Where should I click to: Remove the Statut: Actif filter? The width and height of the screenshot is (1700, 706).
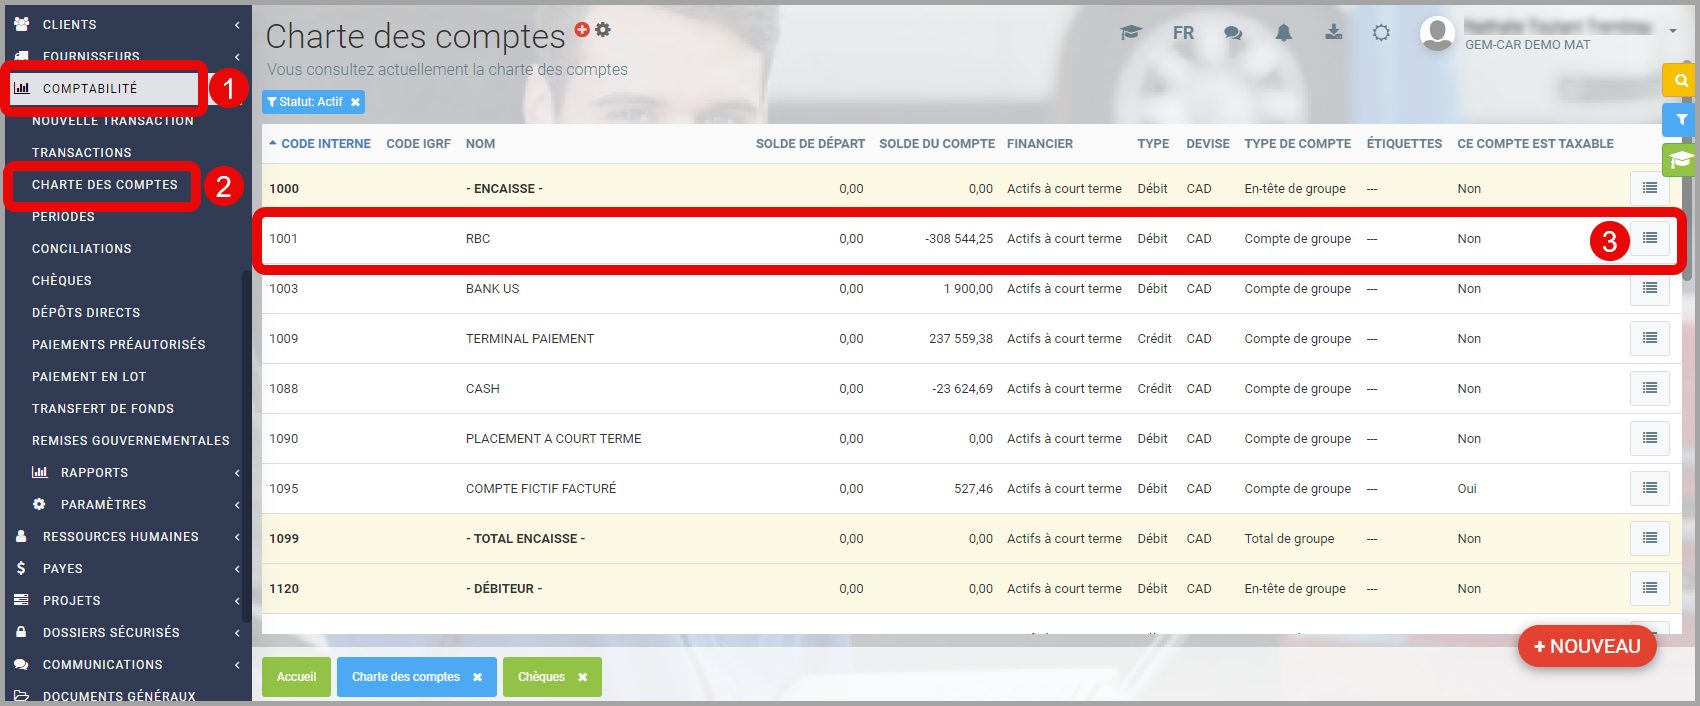355,102
